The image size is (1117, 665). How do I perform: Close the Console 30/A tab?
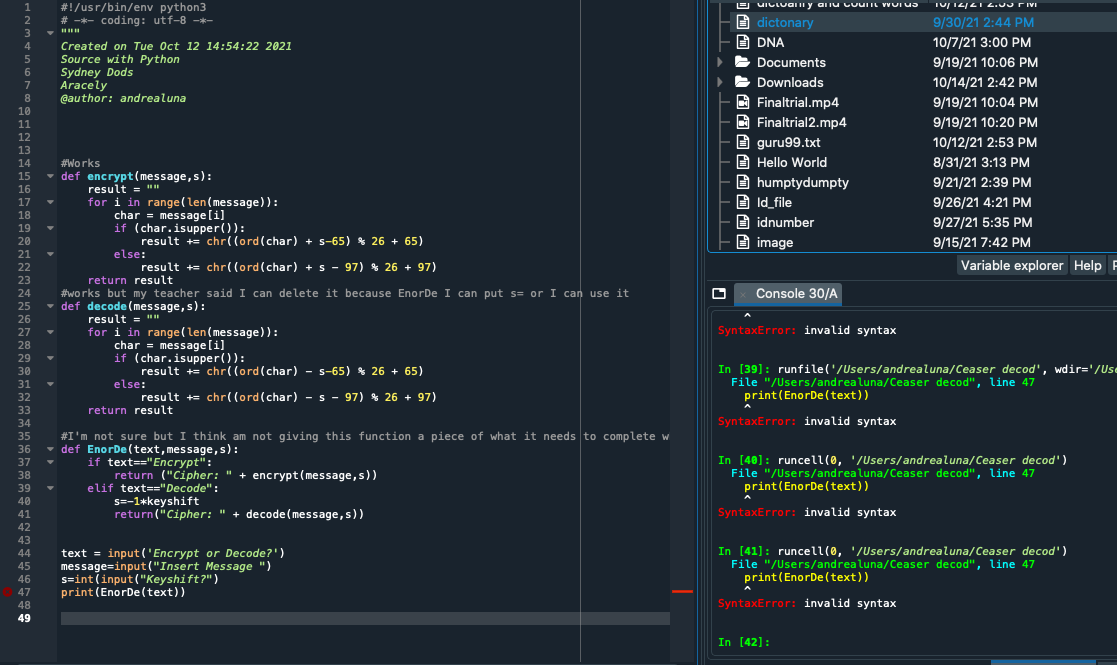click(743, 294)
